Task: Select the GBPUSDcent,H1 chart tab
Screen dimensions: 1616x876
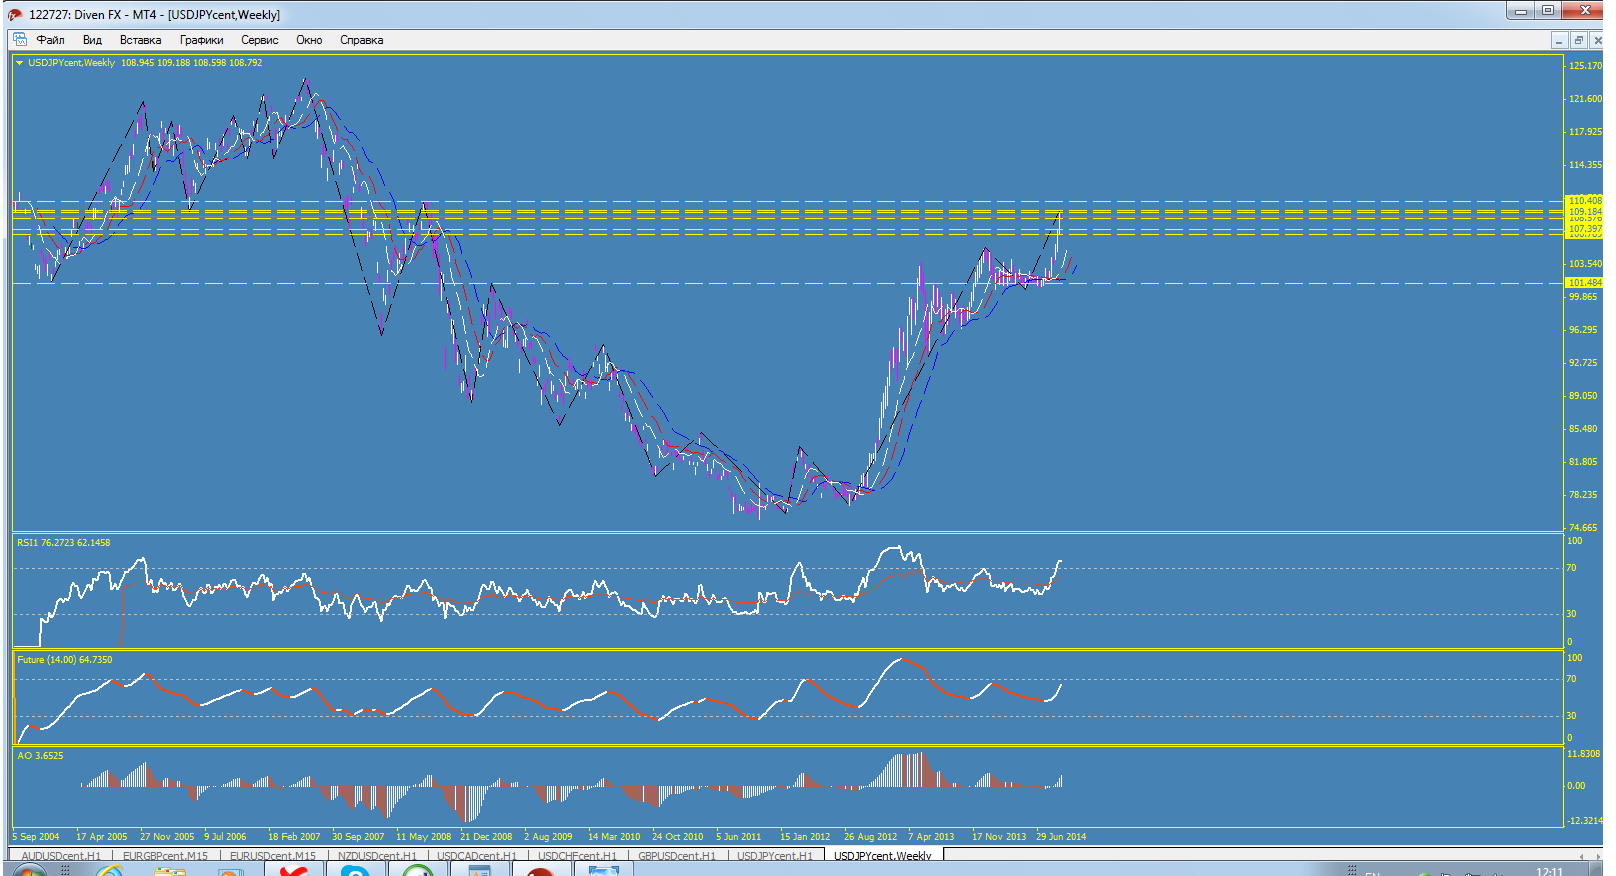Action: coord(677,856)
